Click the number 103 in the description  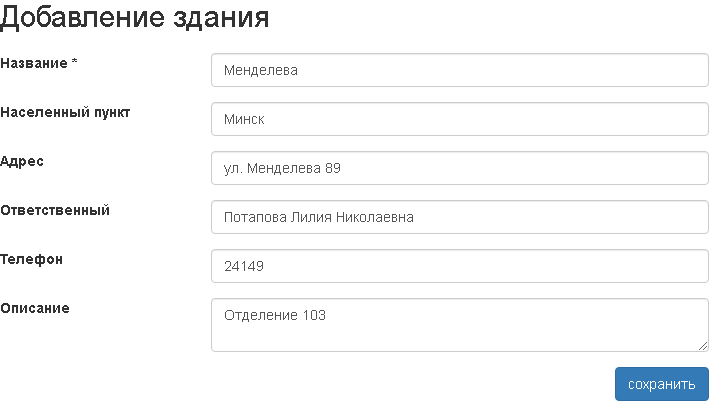coord(314,315)
